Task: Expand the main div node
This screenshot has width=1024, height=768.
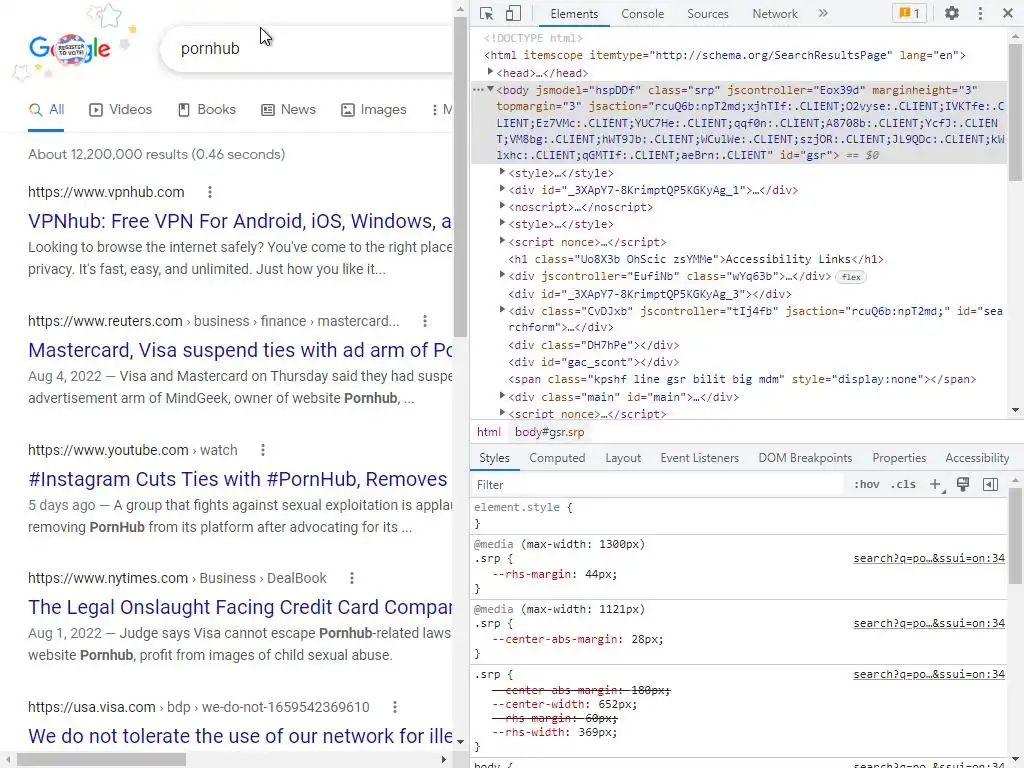Action: pos(502,396)
